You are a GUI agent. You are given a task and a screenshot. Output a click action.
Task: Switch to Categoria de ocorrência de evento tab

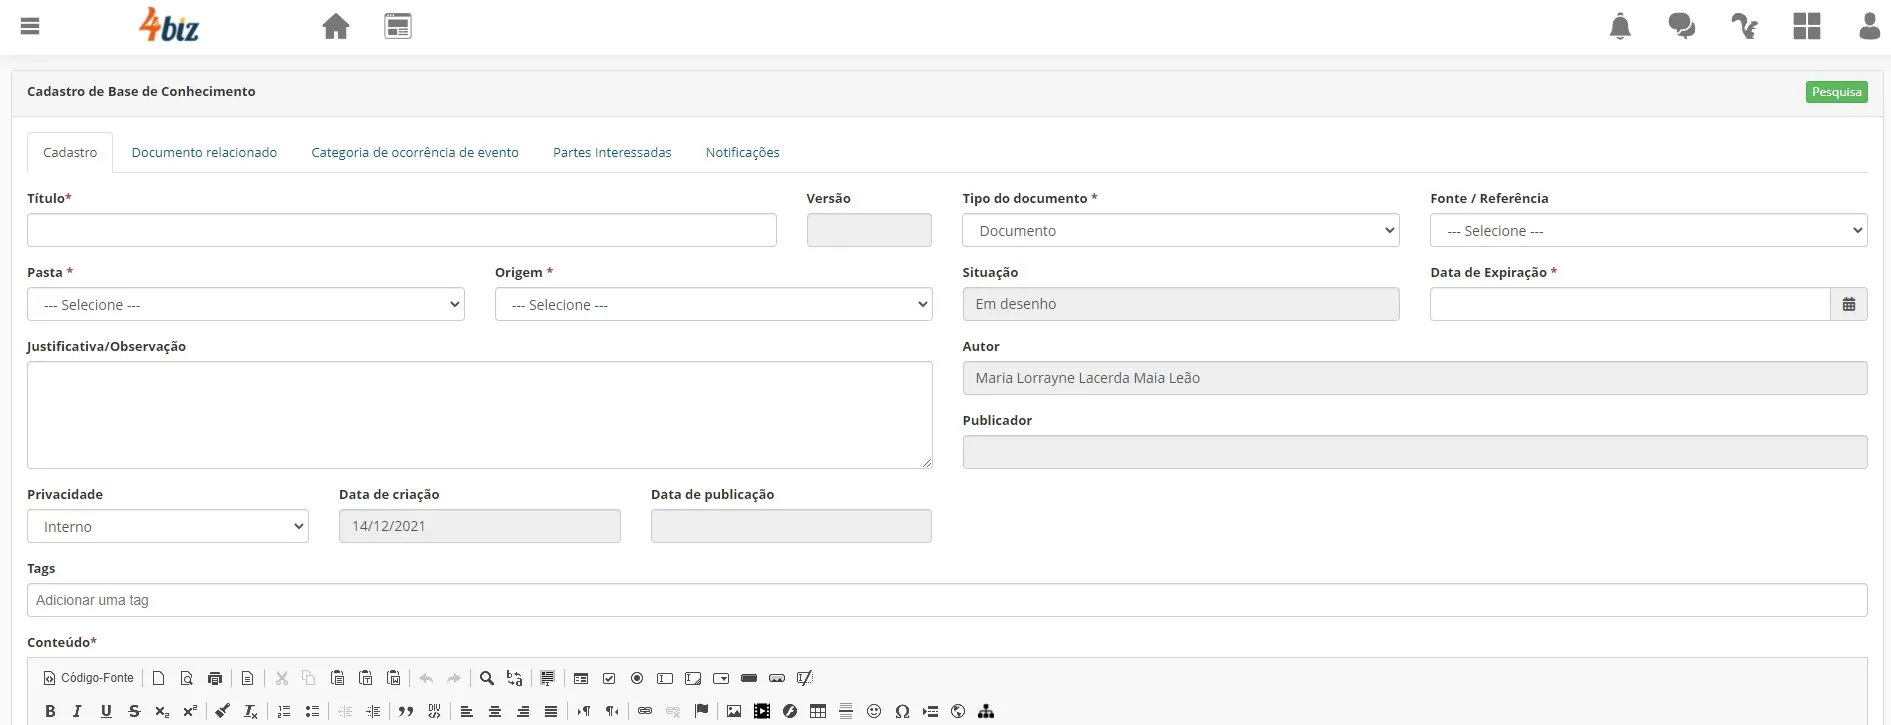click(415, 152)
